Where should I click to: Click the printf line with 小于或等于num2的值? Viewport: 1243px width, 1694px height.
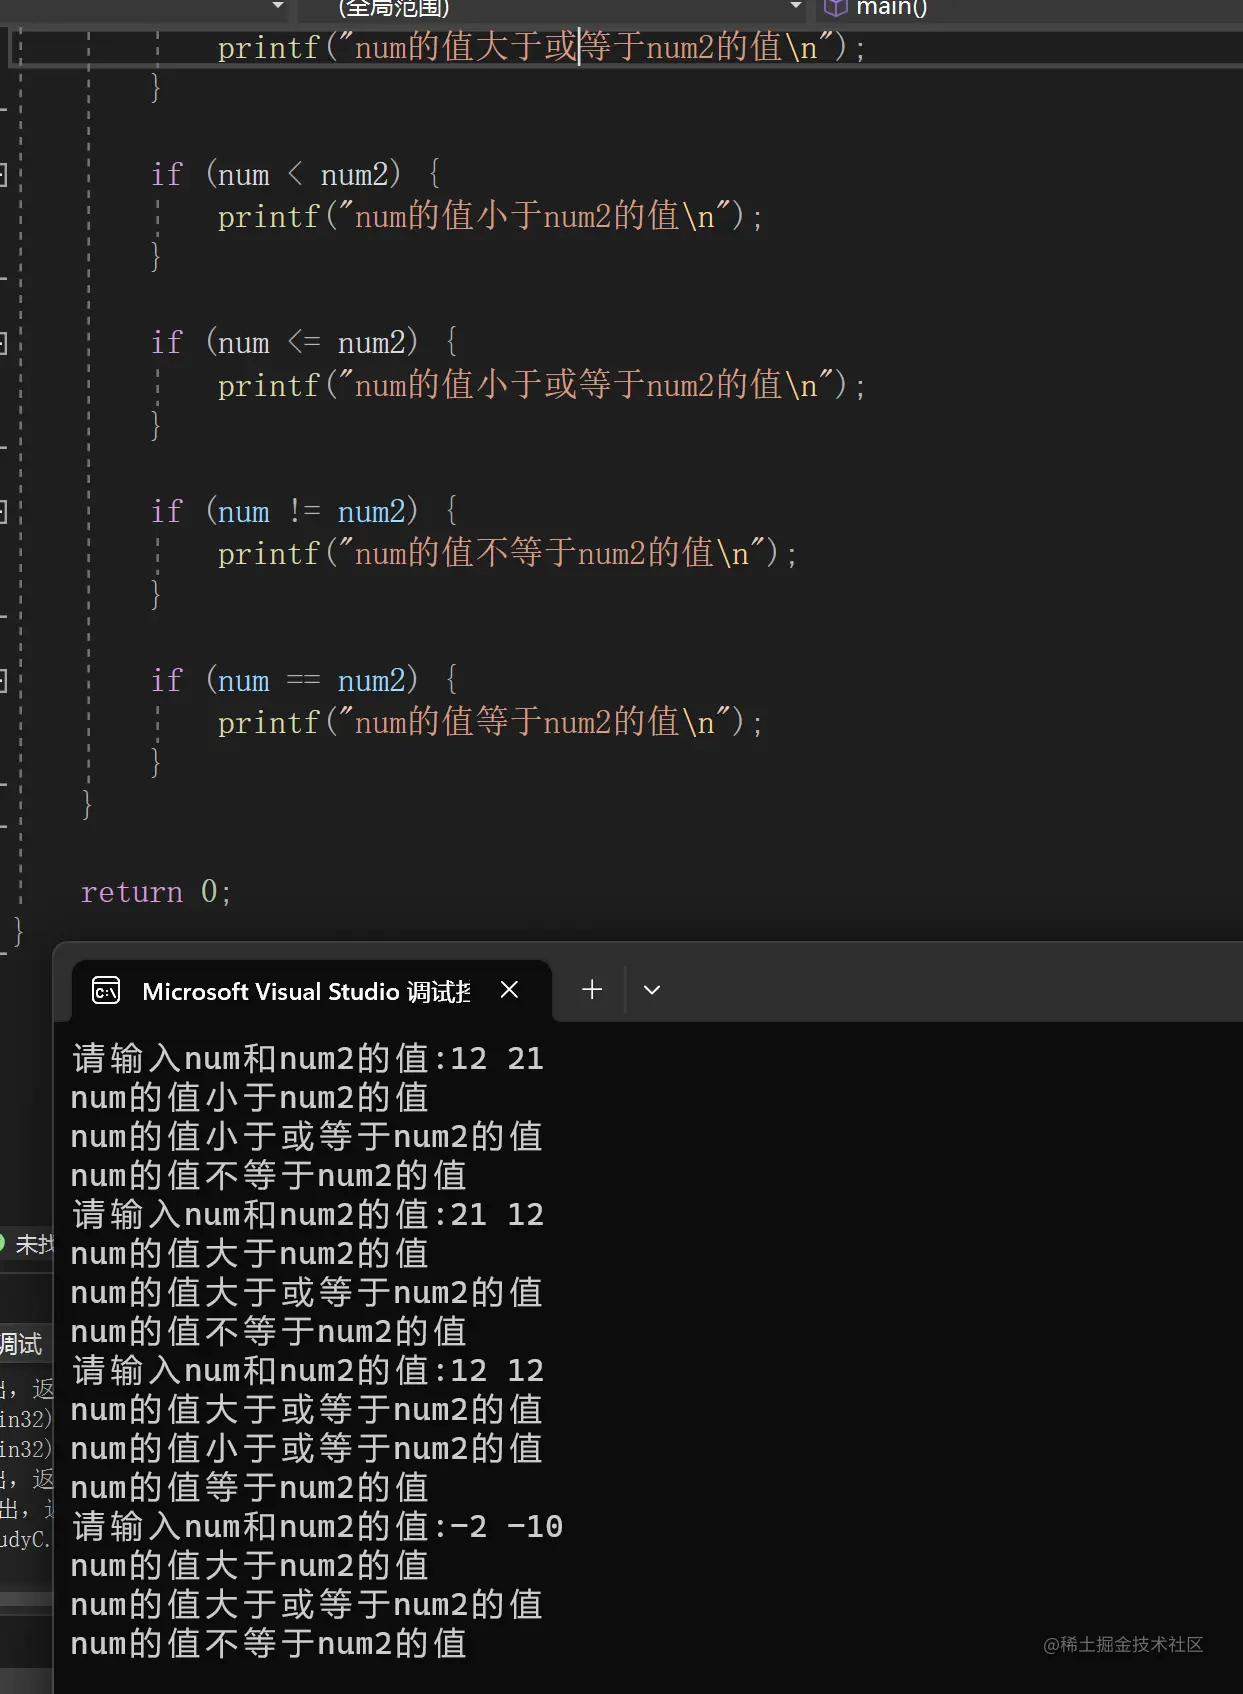(x=541, y=385)
